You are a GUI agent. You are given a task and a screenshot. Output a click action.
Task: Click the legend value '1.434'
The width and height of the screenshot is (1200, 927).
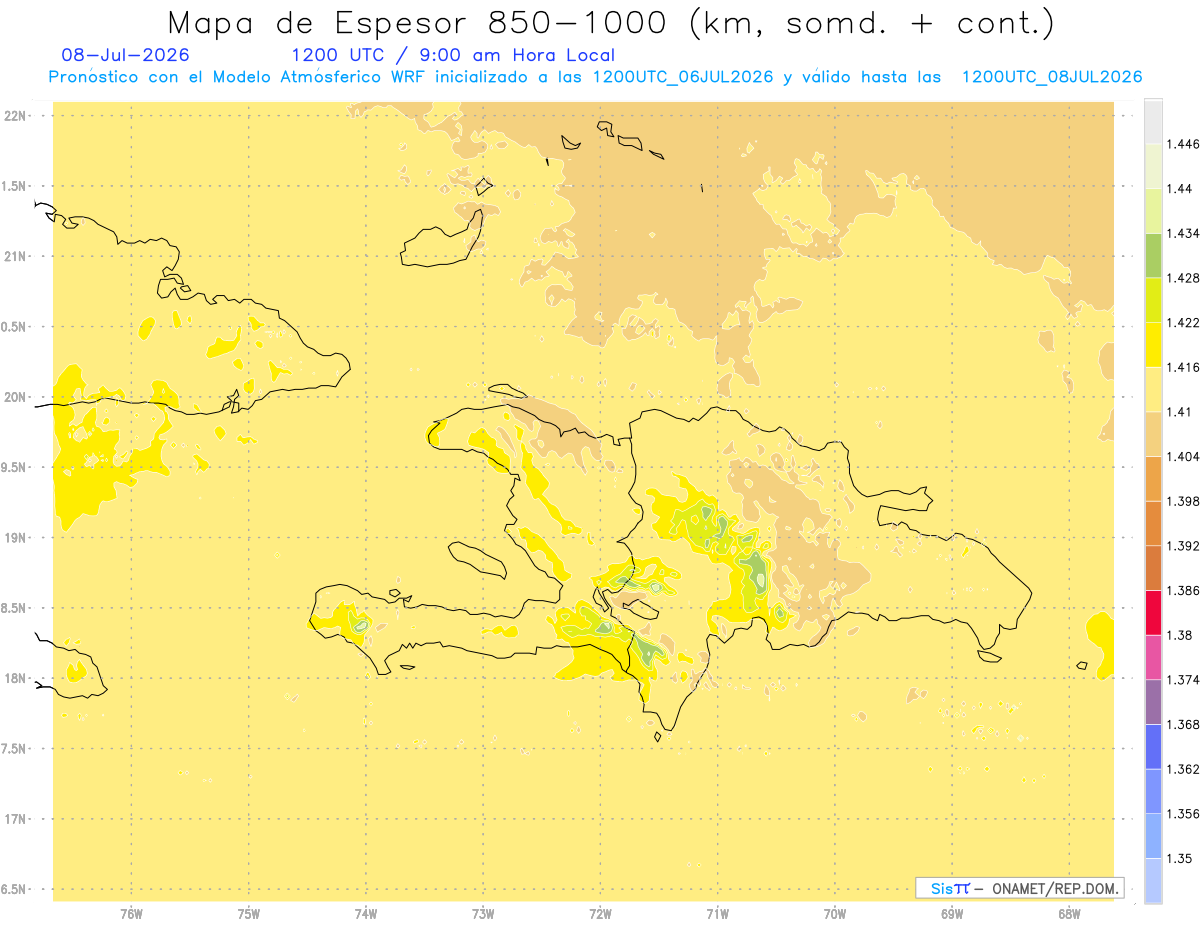1184,233
